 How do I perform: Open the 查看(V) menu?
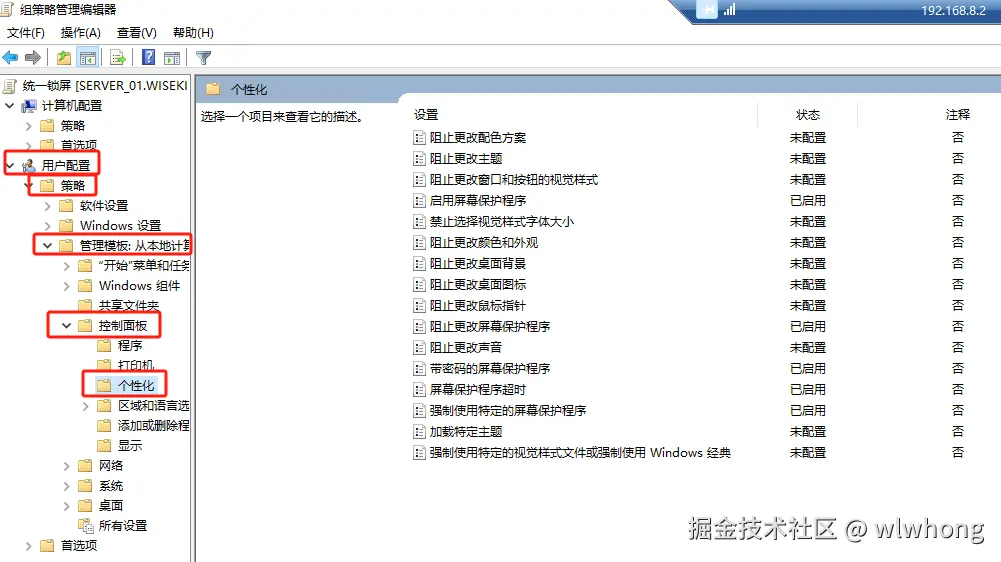[x=137, y=33]
